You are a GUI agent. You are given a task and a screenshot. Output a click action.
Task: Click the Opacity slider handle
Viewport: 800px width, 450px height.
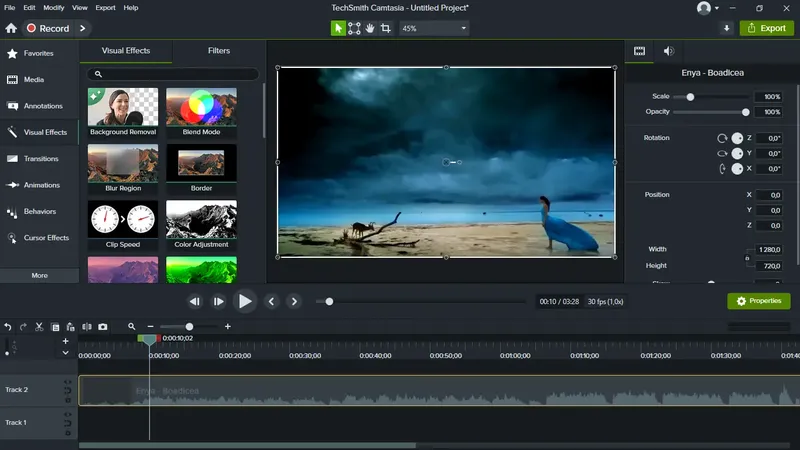click(x=745, y=112)
